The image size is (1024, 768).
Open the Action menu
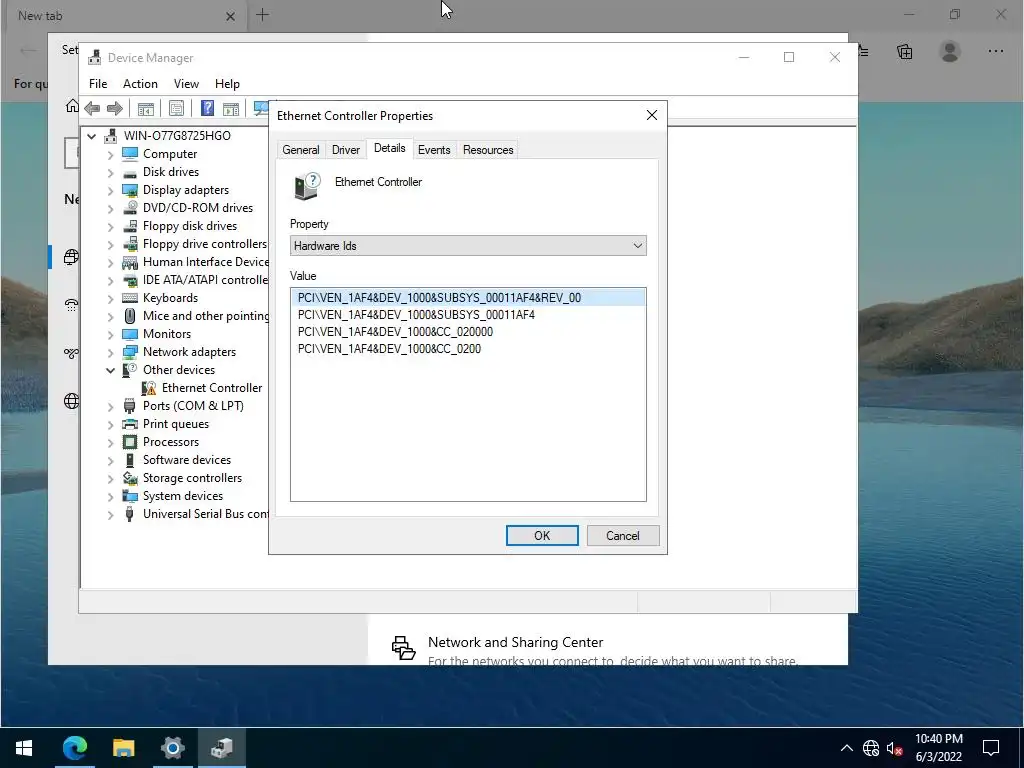140,84
